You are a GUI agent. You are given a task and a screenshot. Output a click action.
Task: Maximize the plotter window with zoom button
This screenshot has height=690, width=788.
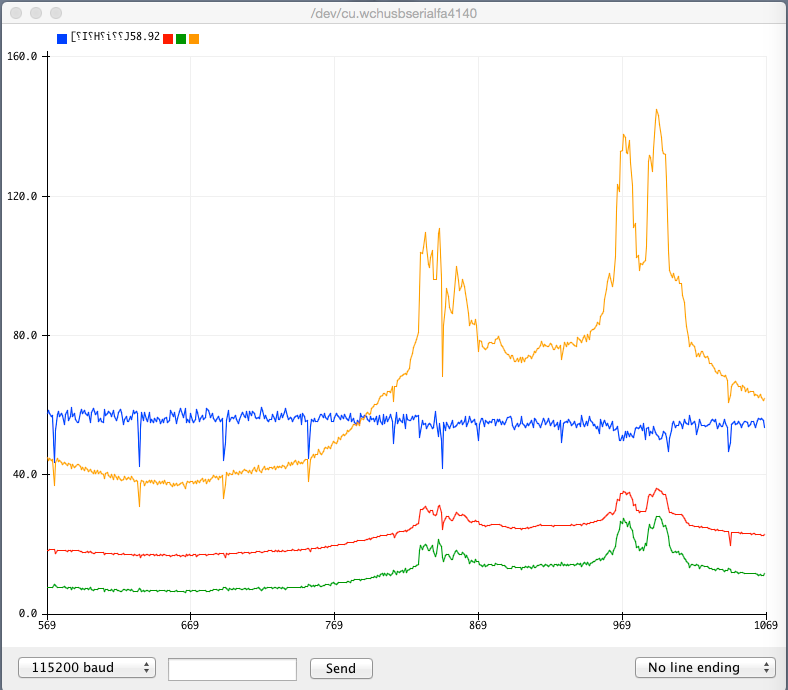[x=55, y=13]
